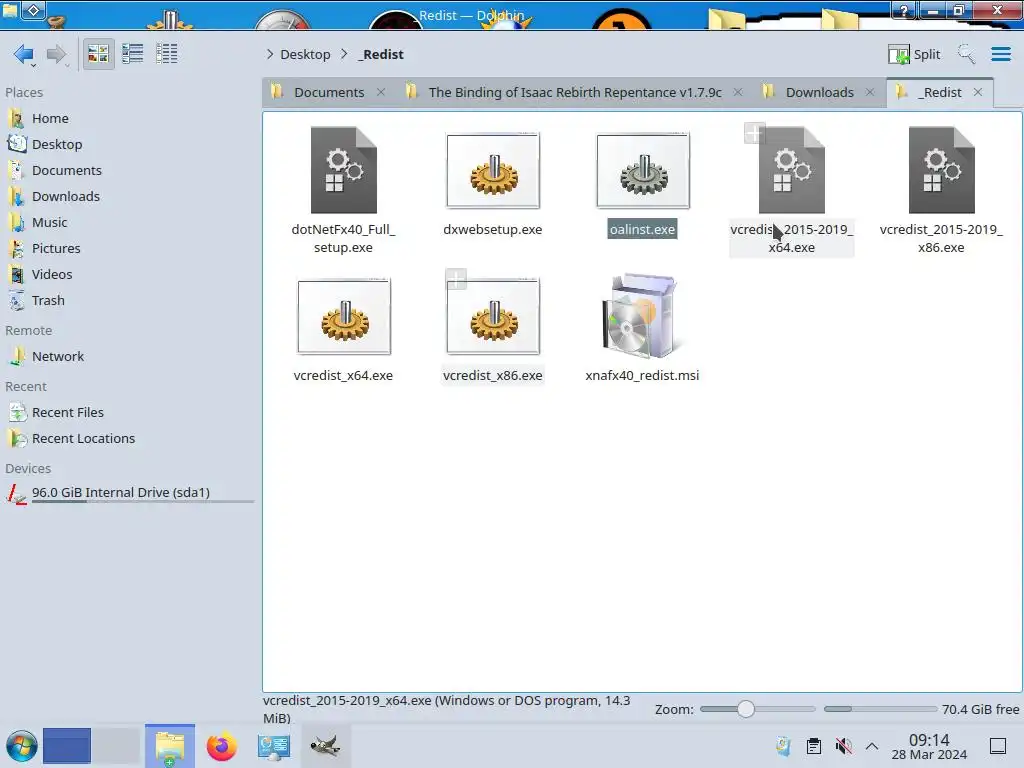This screenshot has width=1024, height=768.
Task: Switch to the Downloads tab
Action: [x=819, y=92]
